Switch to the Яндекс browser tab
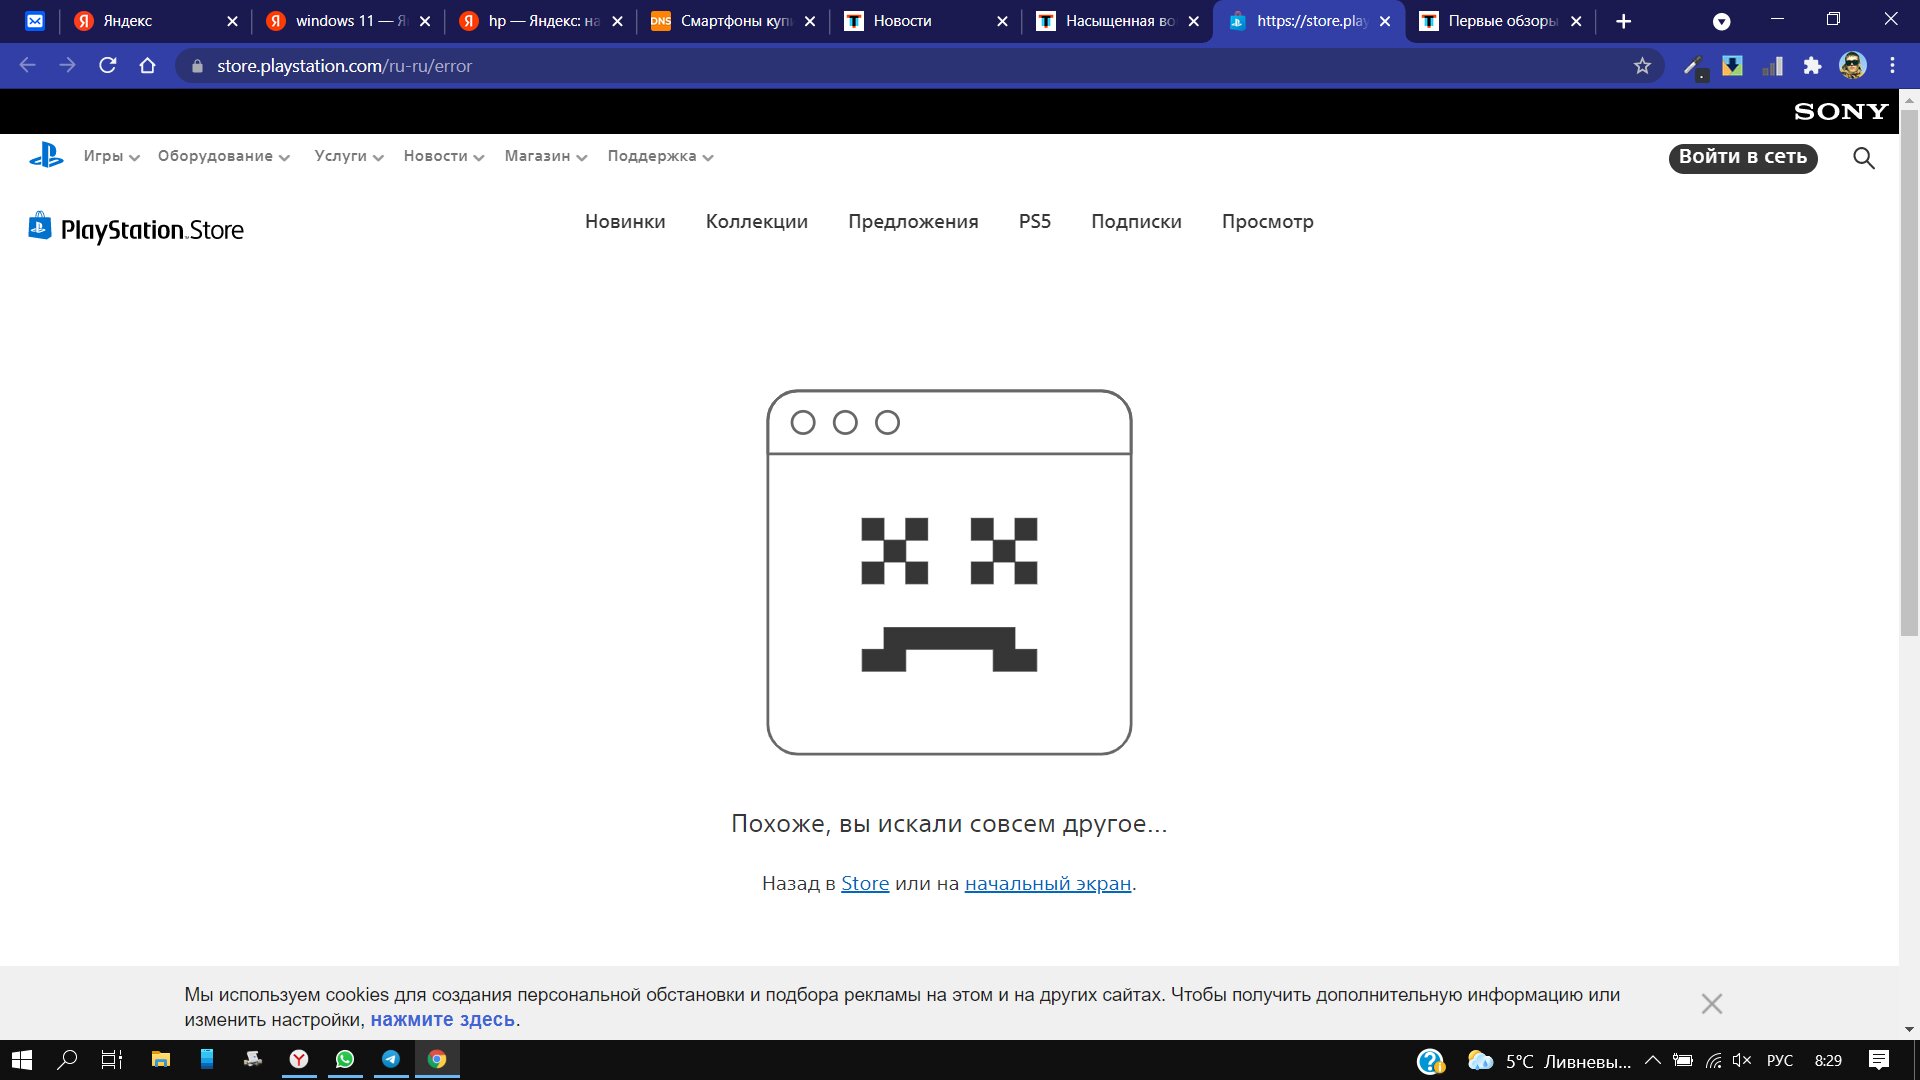Image resolution: width=1920 pixels, height=1080 pixels. coord(157,21)
